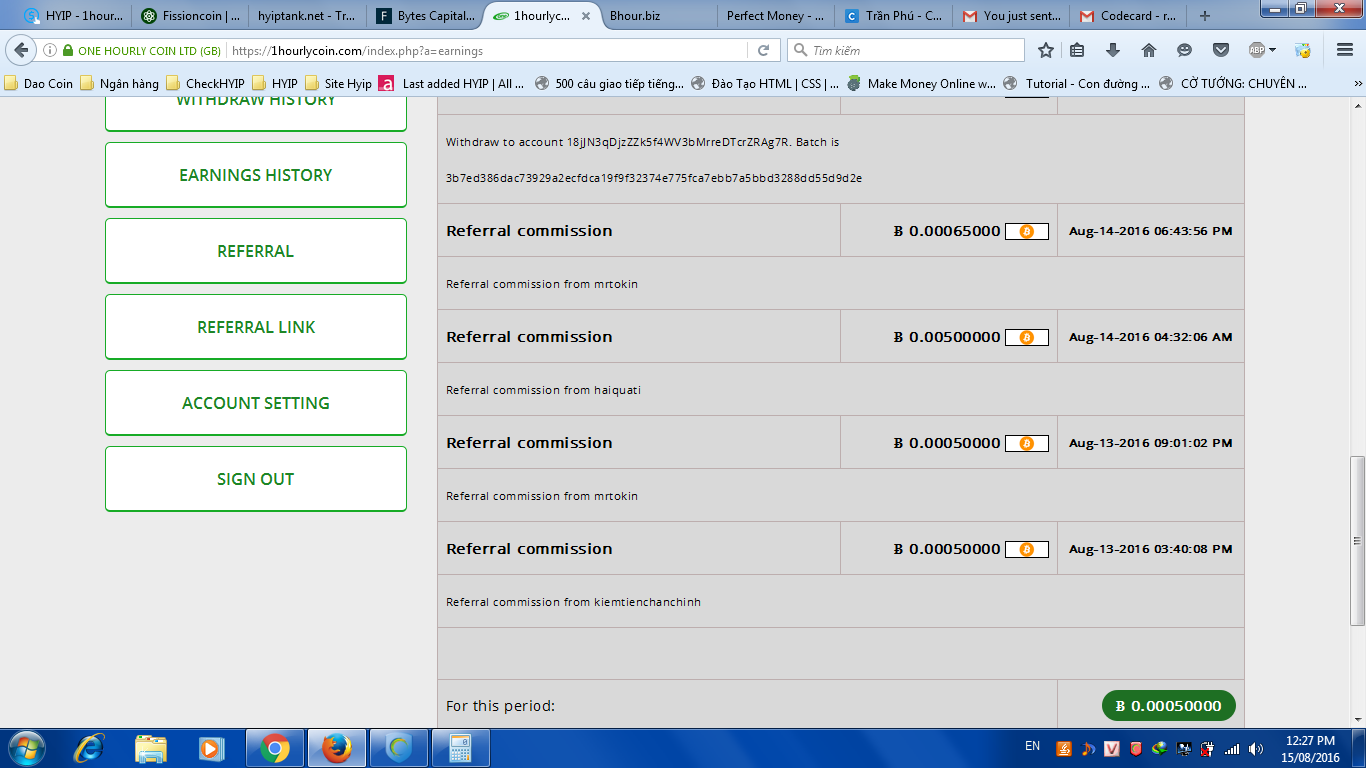Image resolution: width=1366 pixels, height=768 pixels.
Task: Open Internet Download Manager tray icon
Action: 1159,748
